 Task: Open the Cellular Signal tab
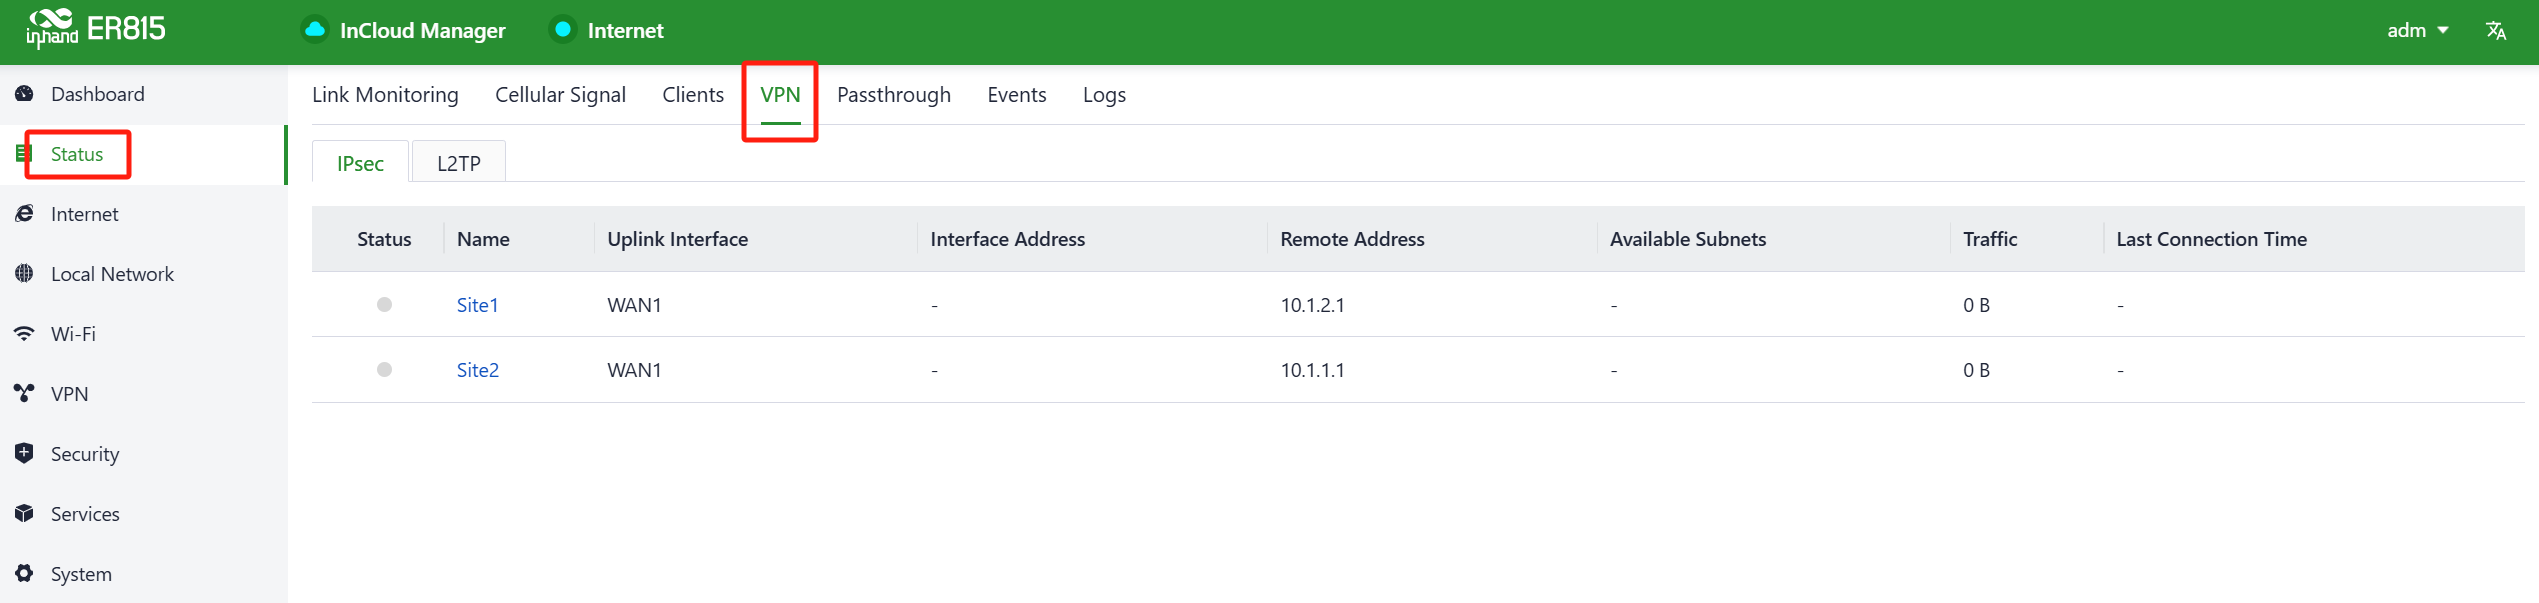pyautogui.click(x=560, y=95)
